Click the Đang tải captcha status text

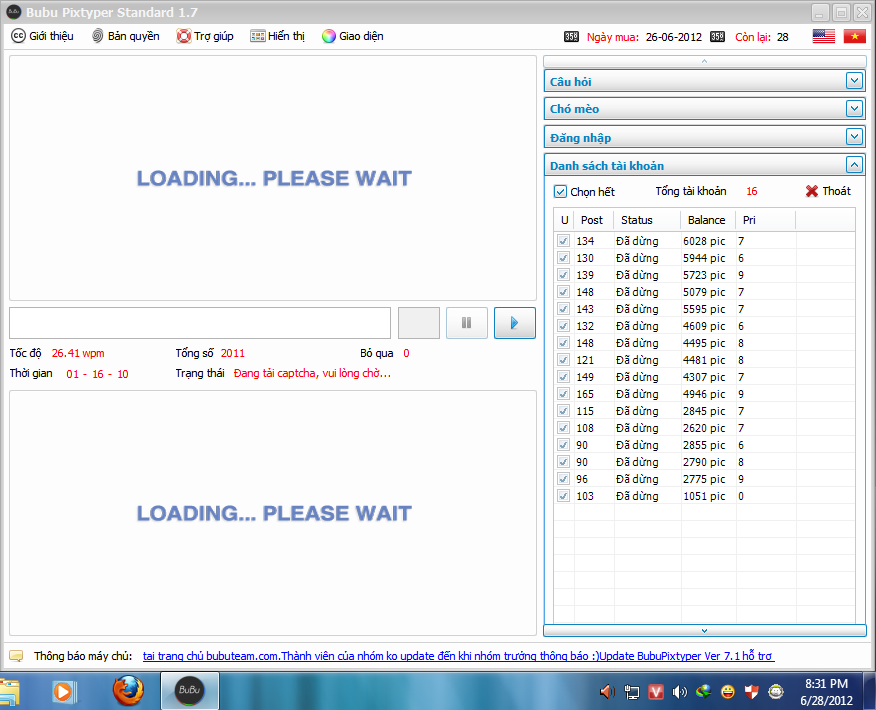pos(312,373)
